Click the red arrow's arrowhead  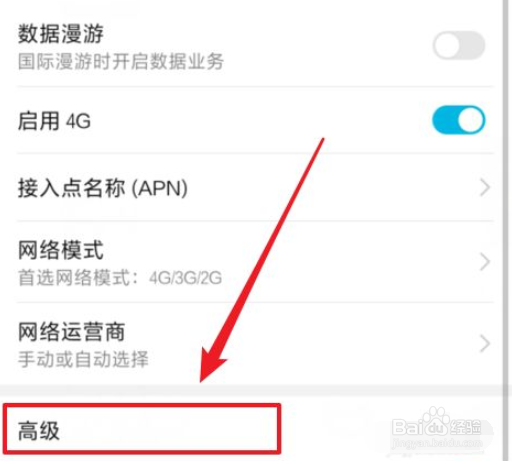(x=211, y=365)
